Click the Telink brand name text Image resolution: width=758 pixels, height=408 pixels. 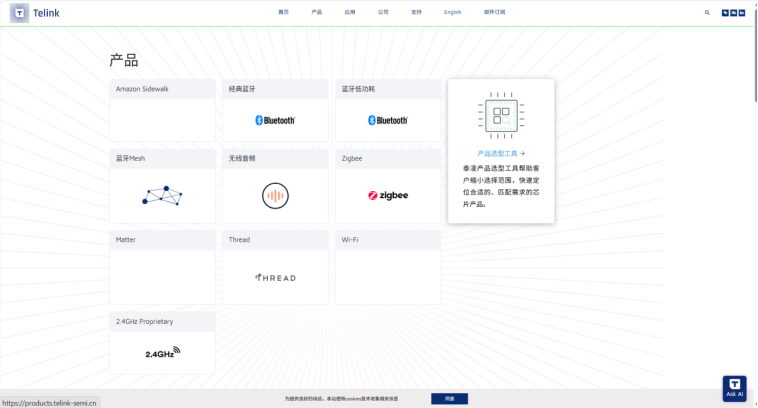tap(46, 13)
